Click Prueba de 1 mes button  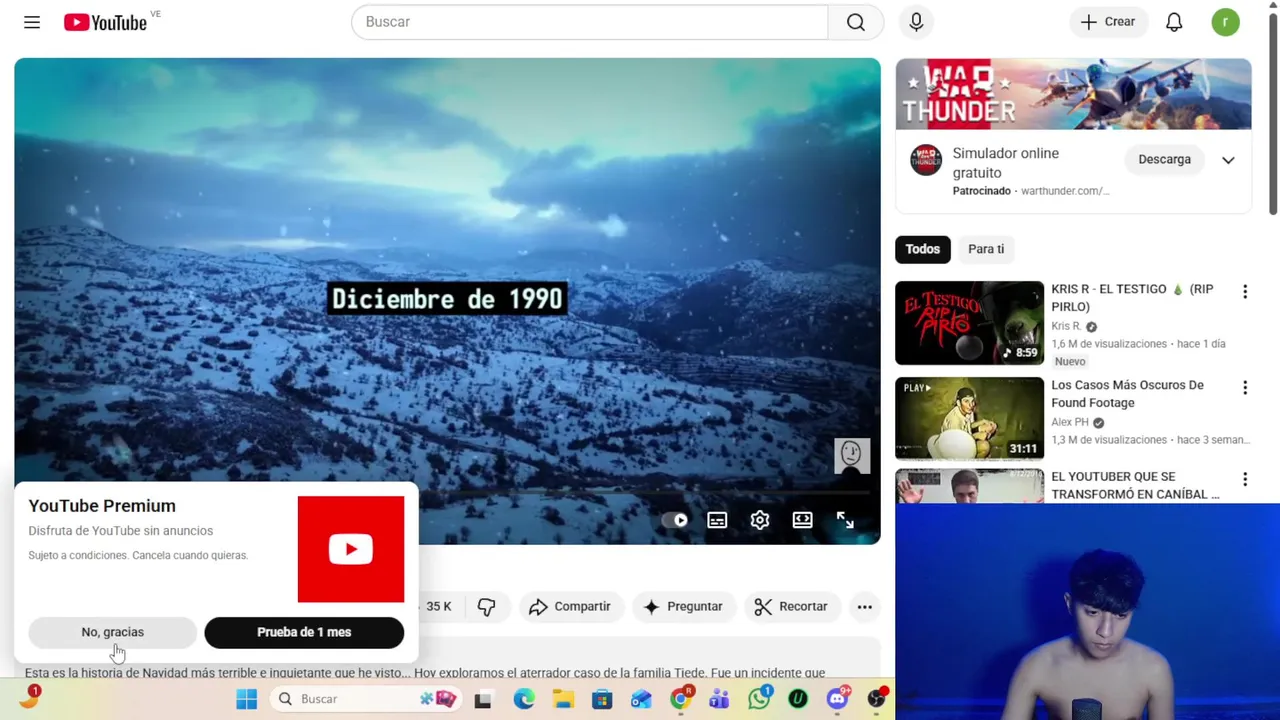pyautogui.click(x=304, y=632)
